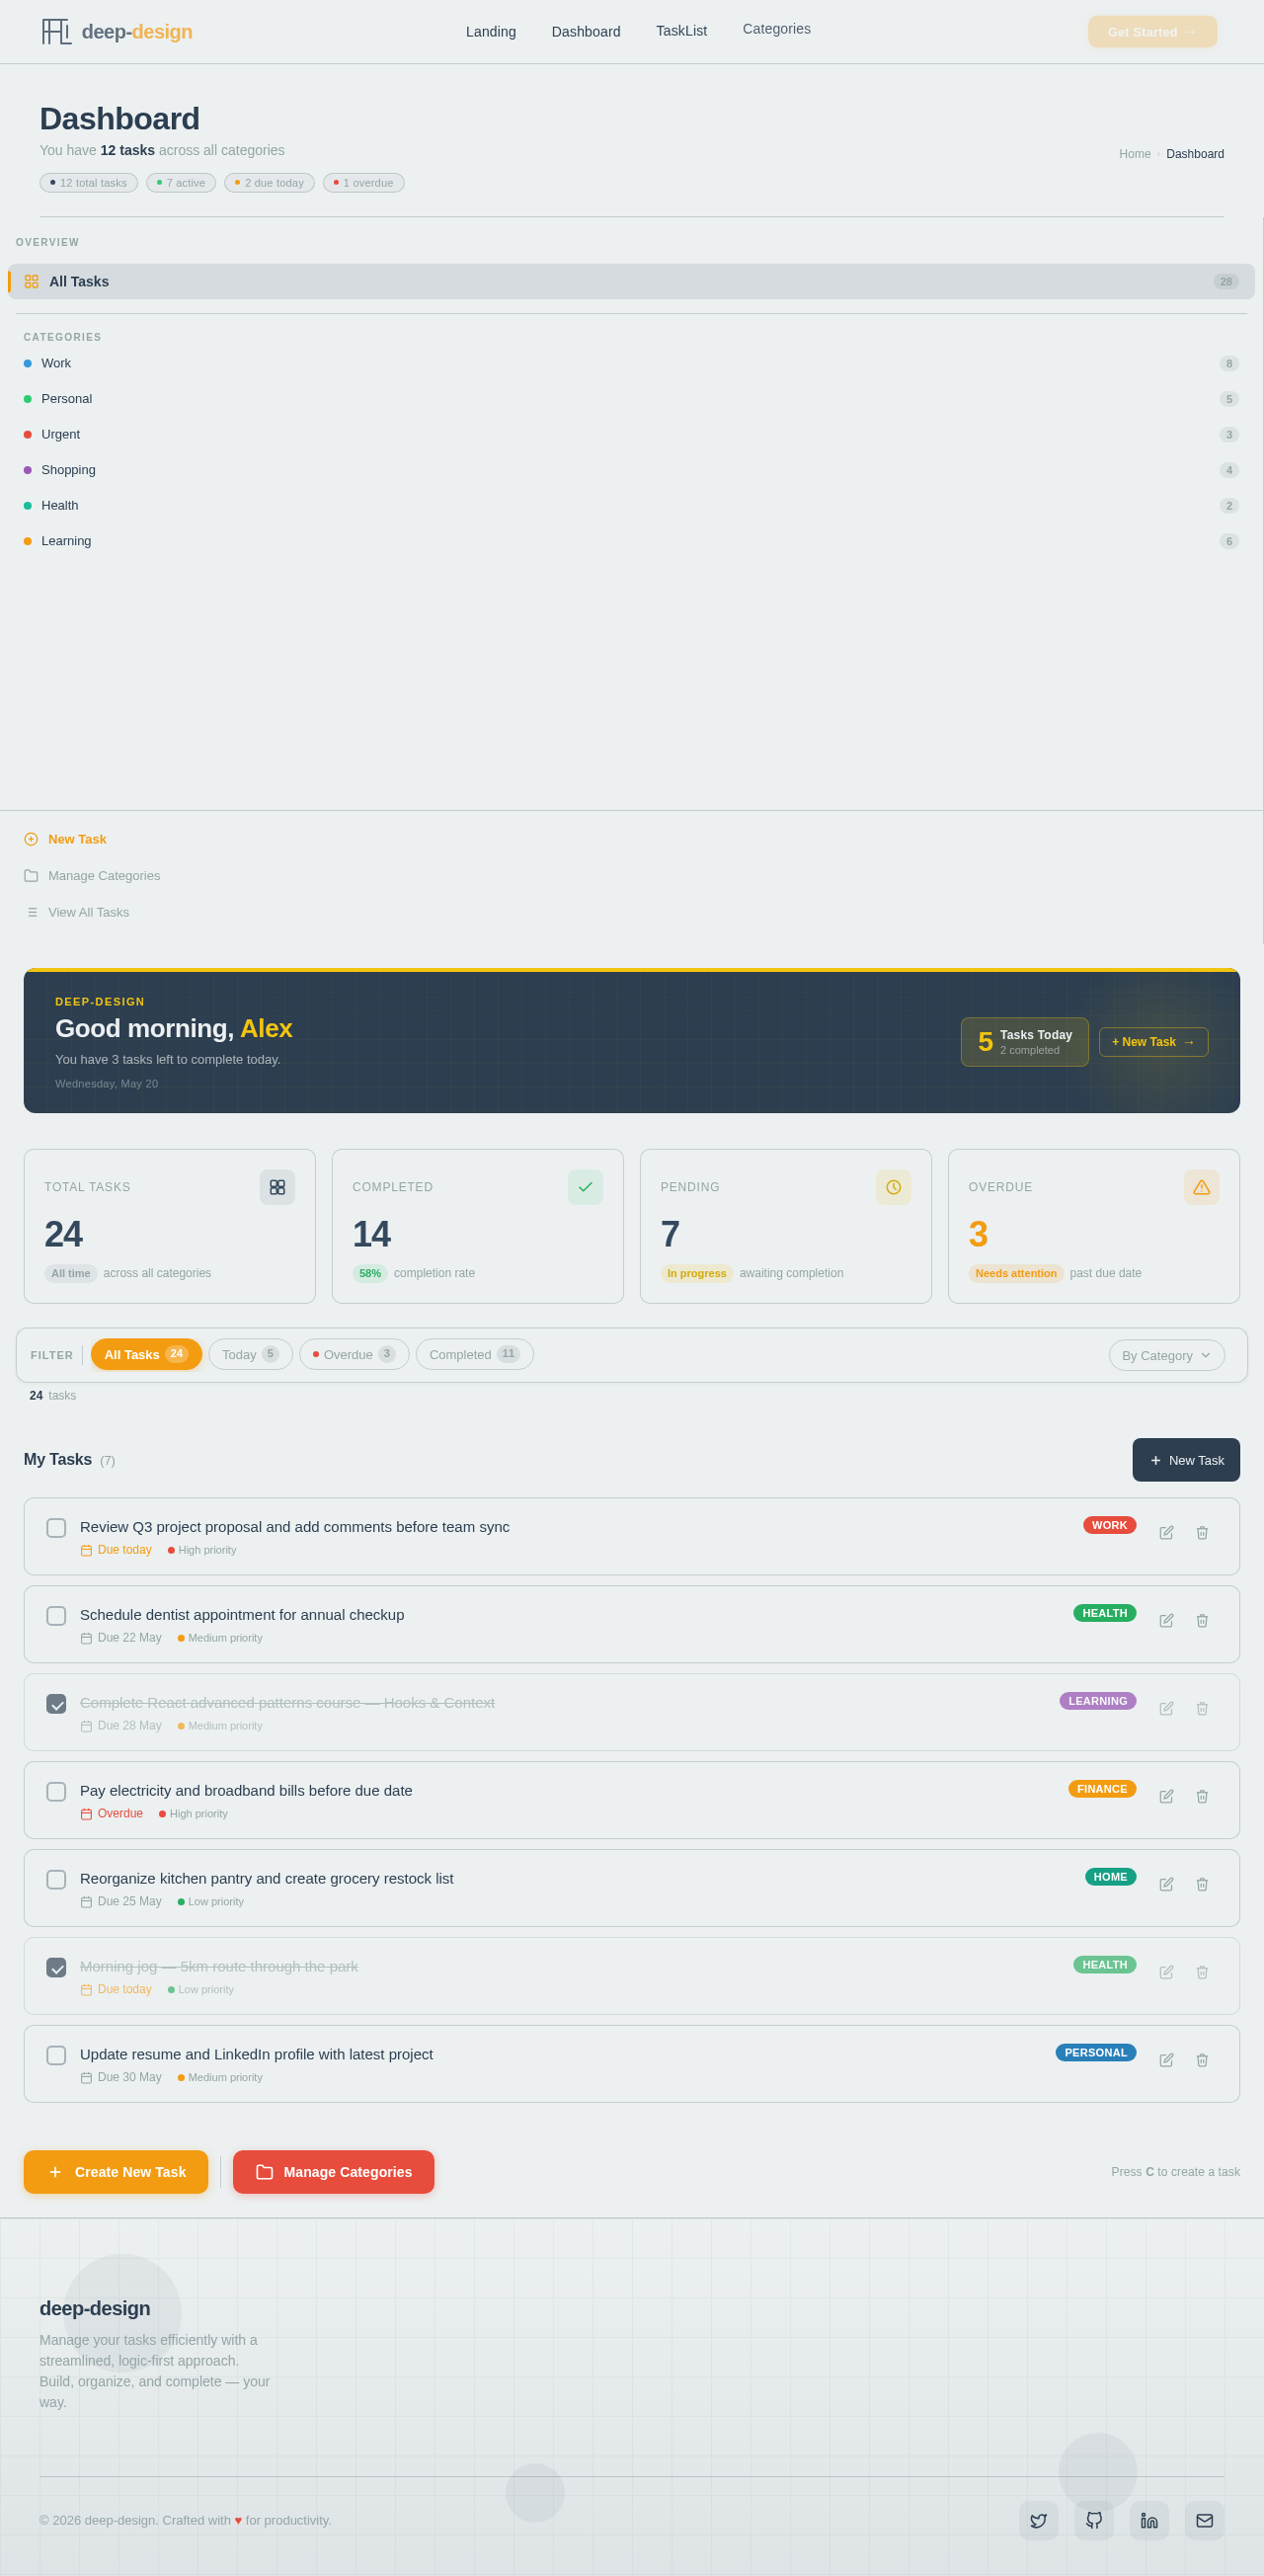Click the Completed checkmark icon
The width and height of the screenshot is (1264, 2576).
click(585, 1187)
